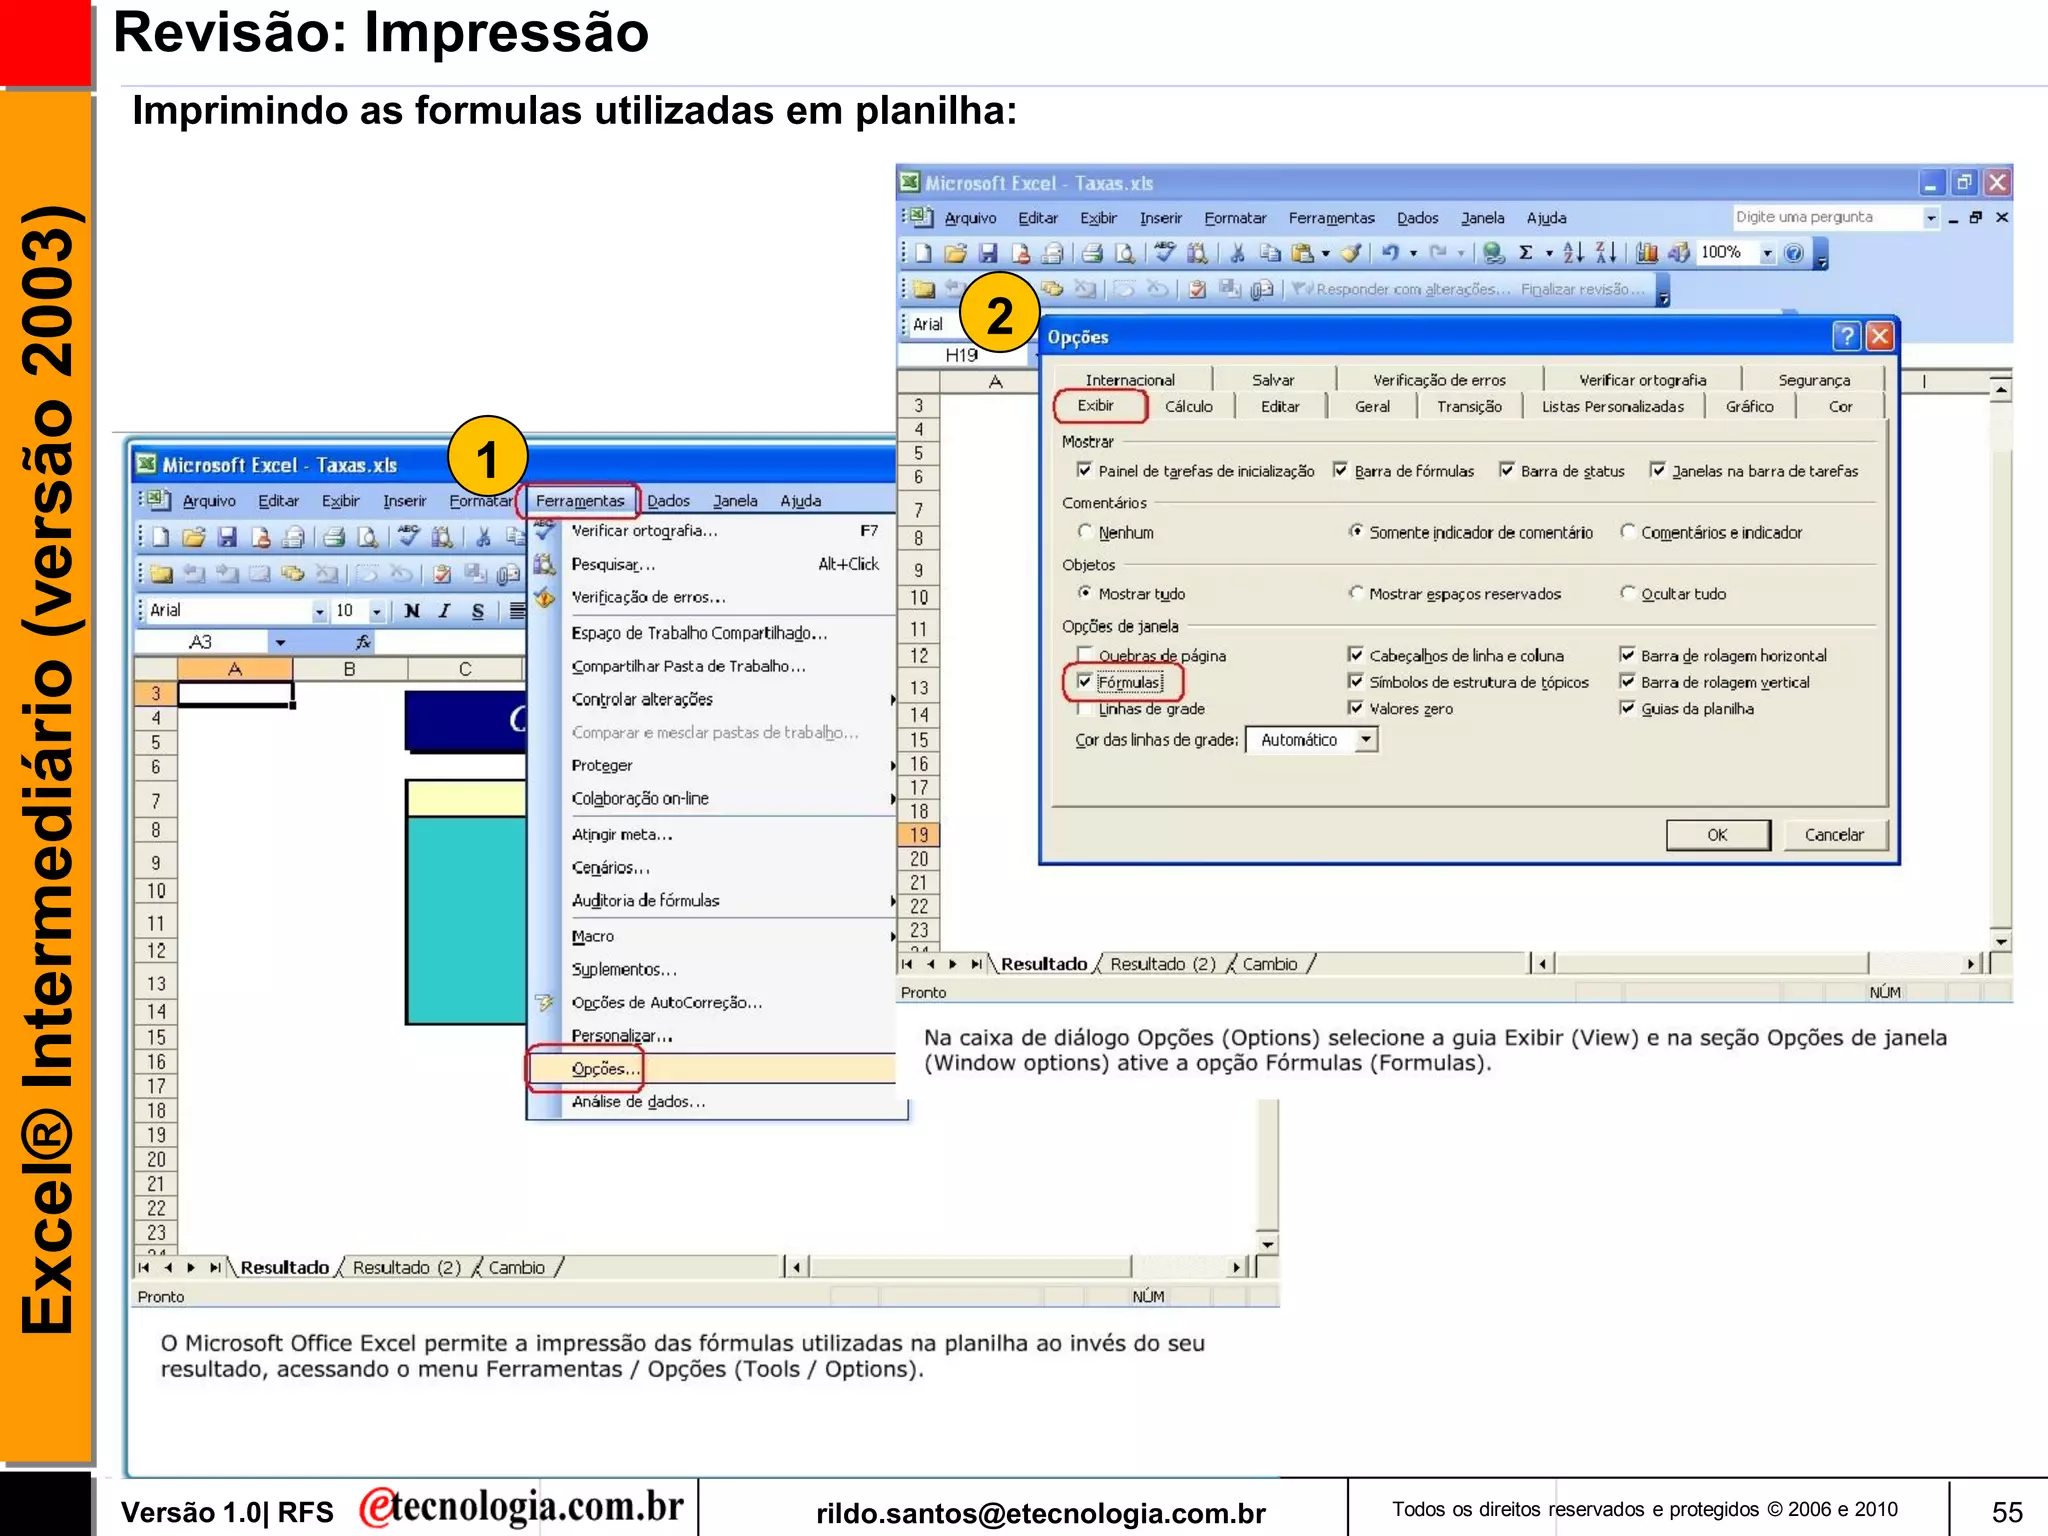Screen dimensions: 2048x1536
Task: Open Name Box A3 dropdown arrow
Action: tap(281, 642)
